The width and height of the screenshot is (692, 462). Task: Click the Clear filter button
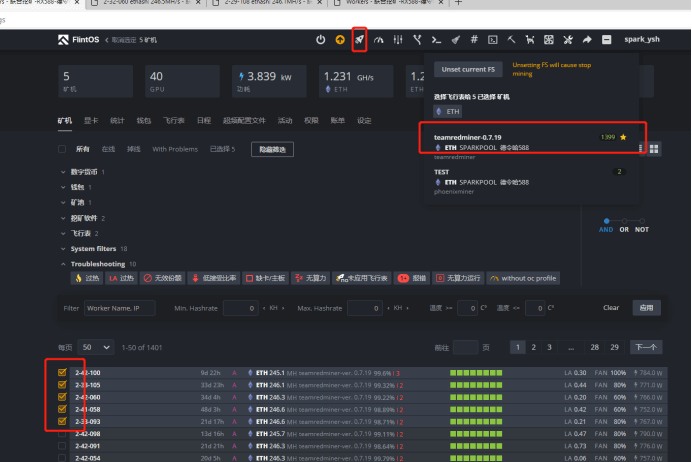(610, 308)
